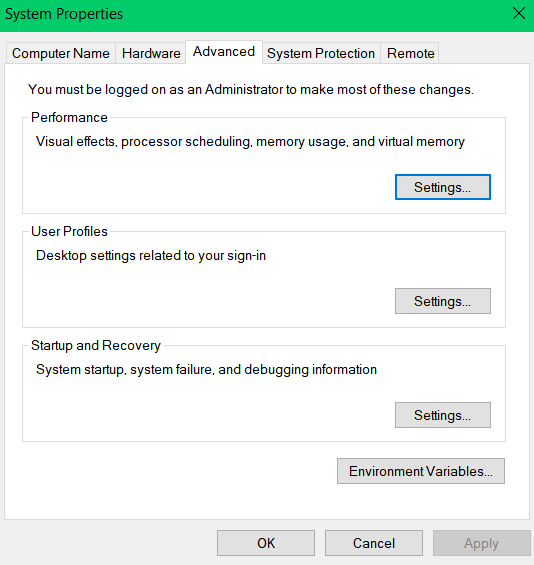Click the Administrator logon notice text

tap(251, 89)
